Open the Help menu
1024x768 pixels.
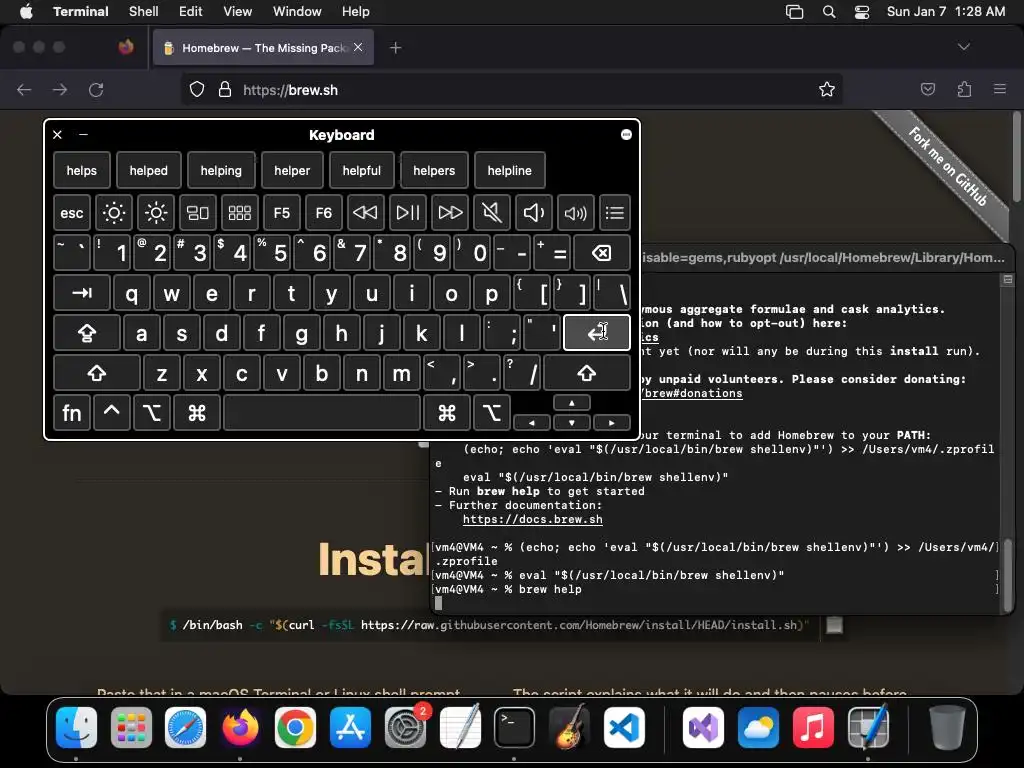pyautogui.click(x=355, y=11)
